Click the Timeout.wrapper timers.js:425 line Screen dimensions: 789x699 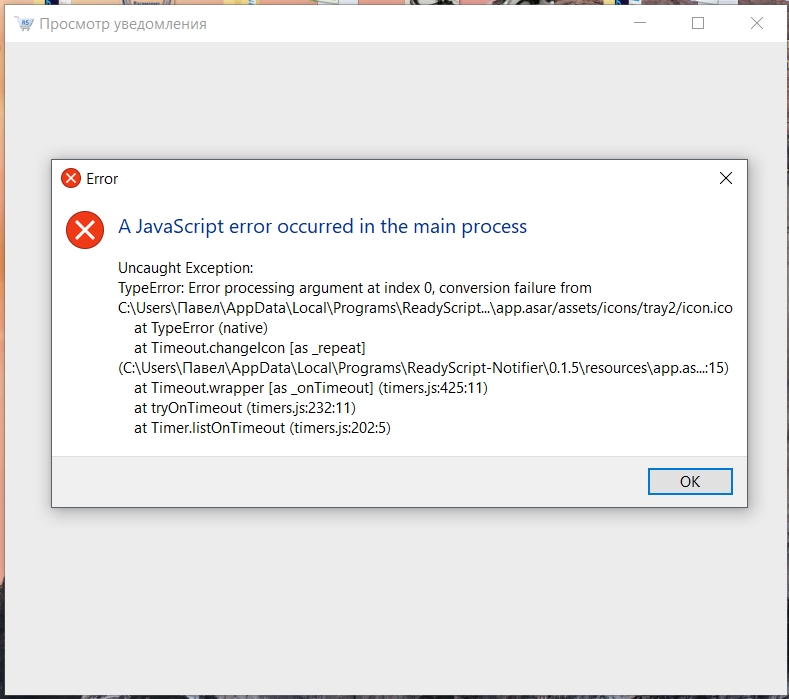pyautogui.click(x=311, y=388)
